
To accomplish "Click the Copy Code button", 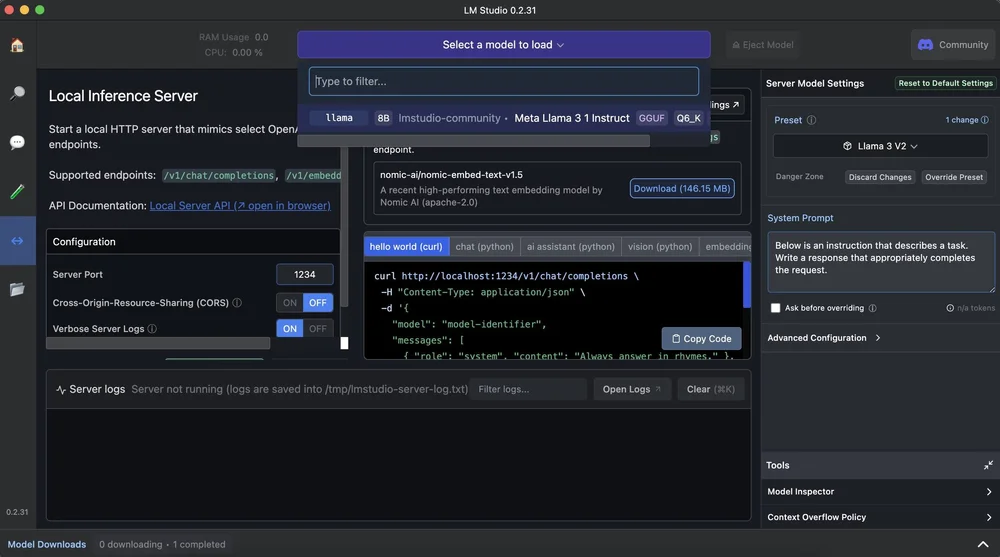I will (x=701, y=339).
